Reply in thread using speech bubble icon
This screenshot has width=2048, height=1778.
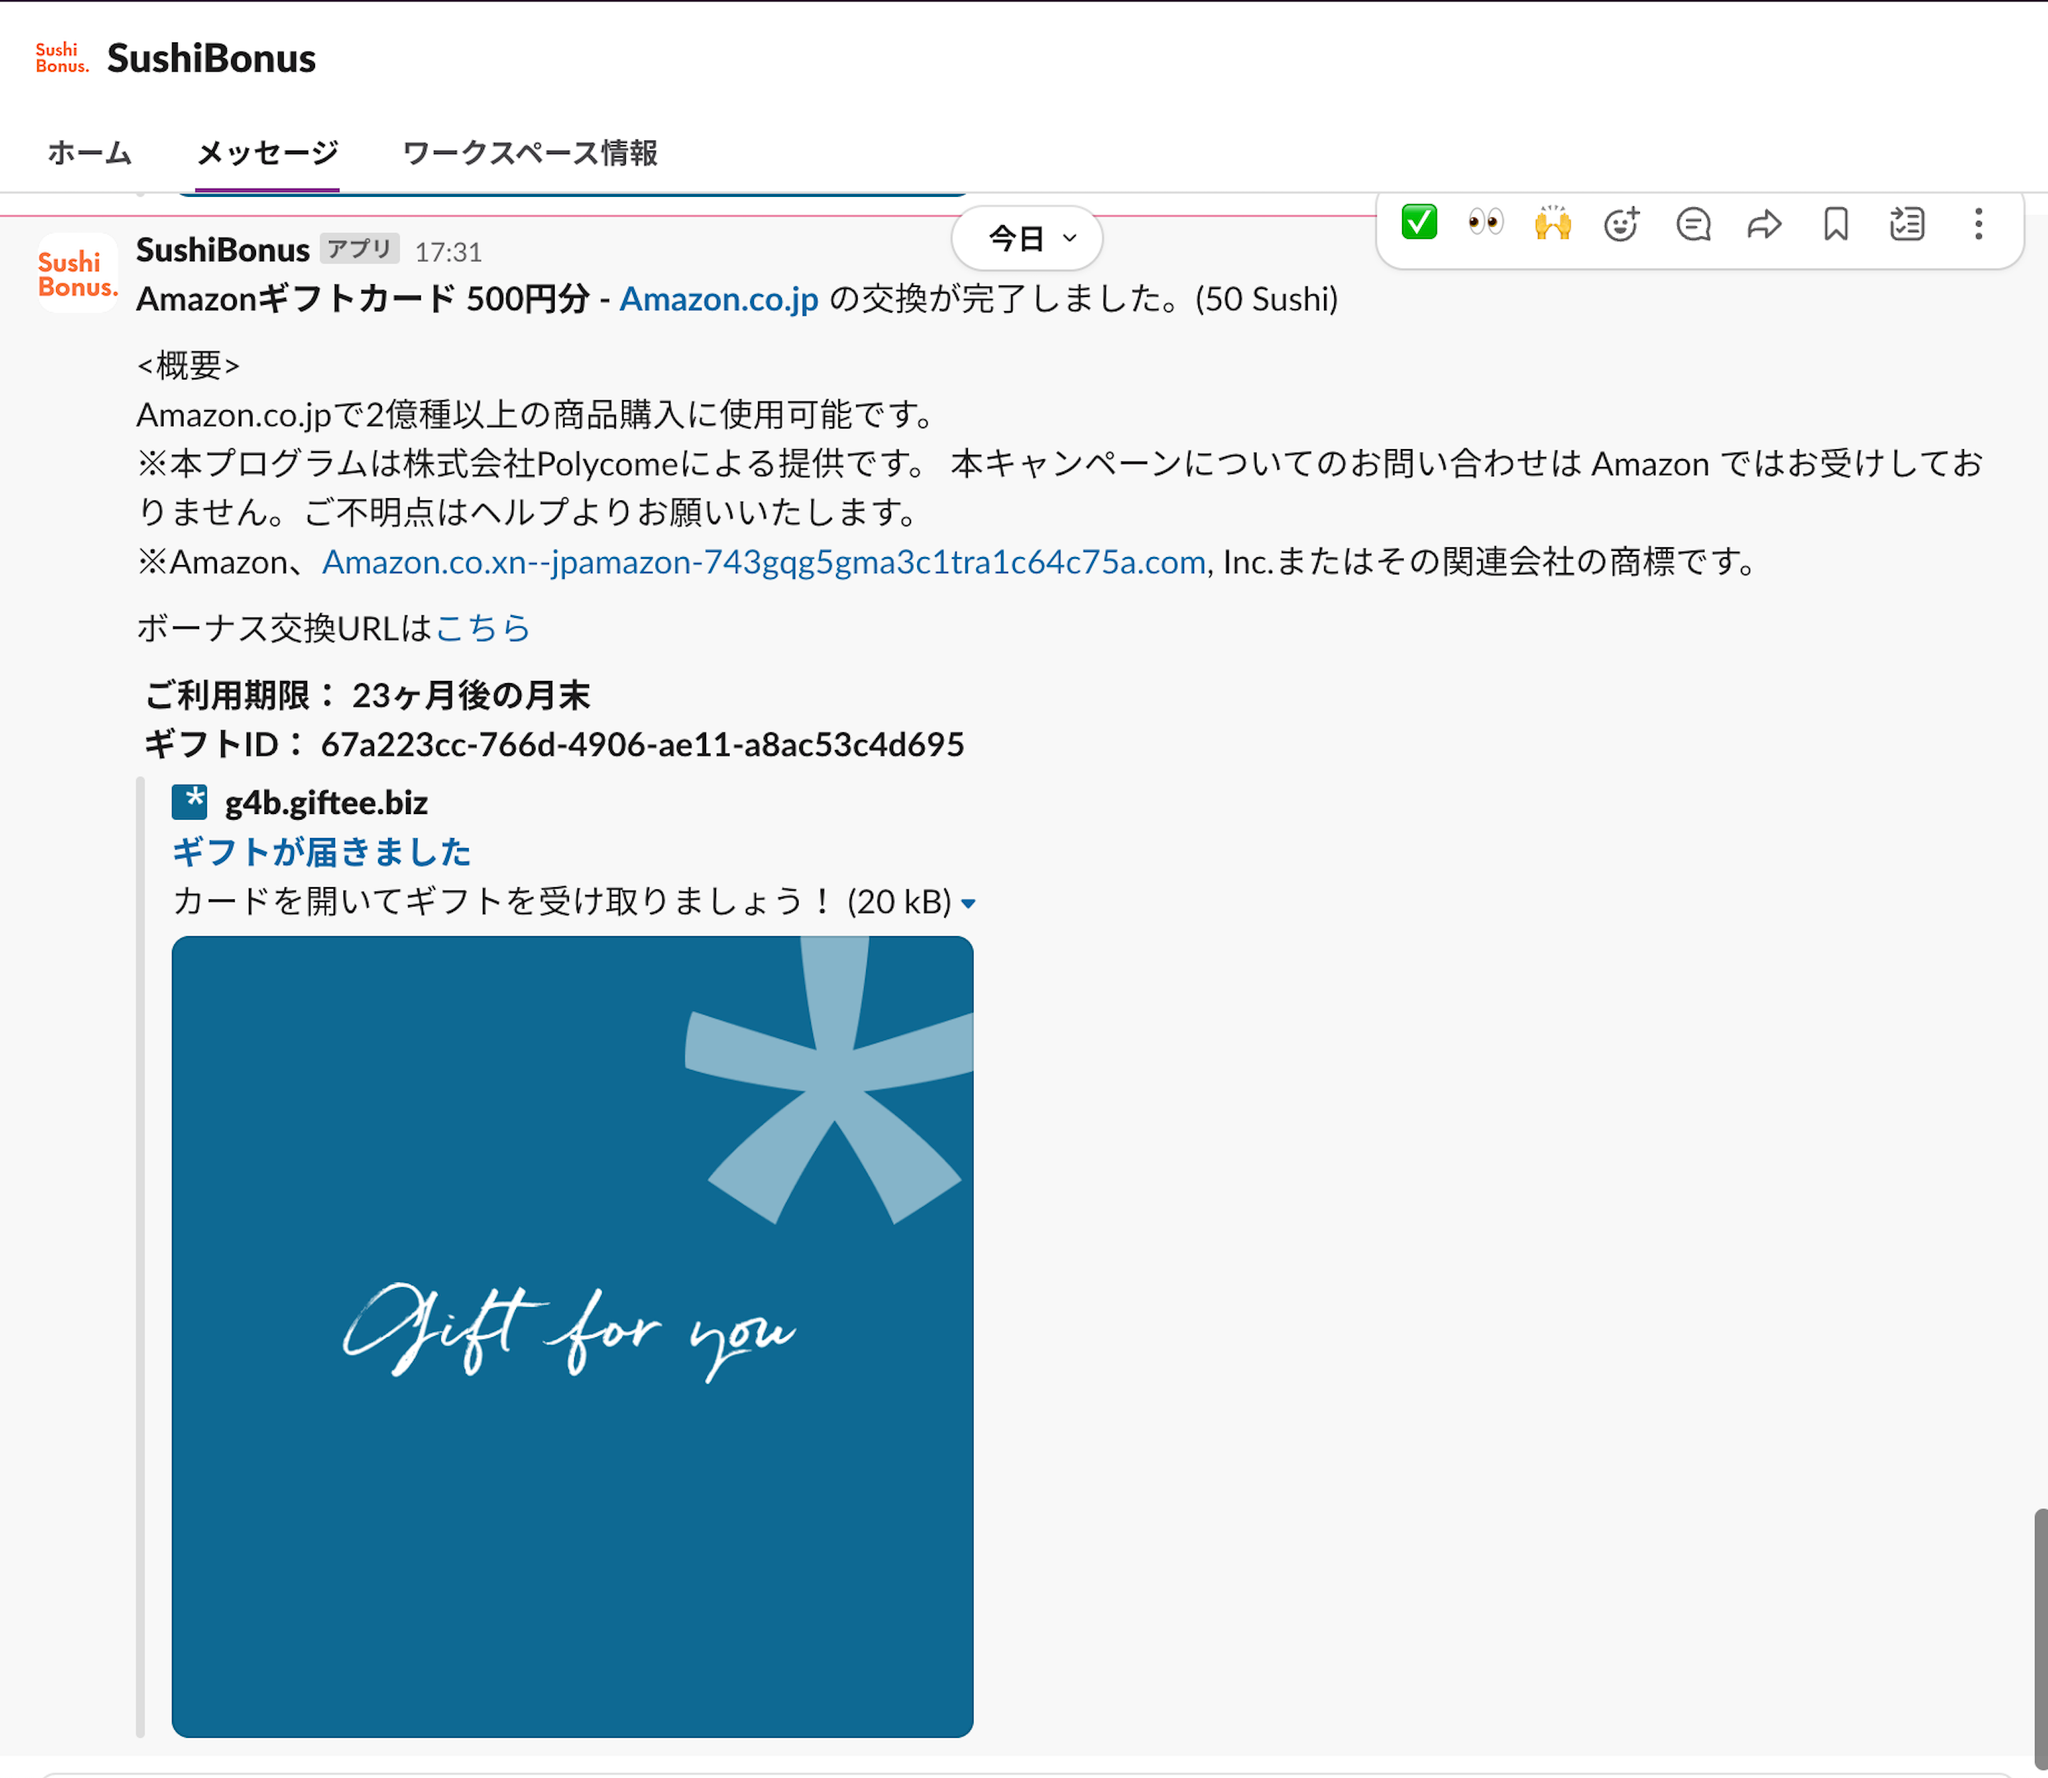[x=1693, y=223]
